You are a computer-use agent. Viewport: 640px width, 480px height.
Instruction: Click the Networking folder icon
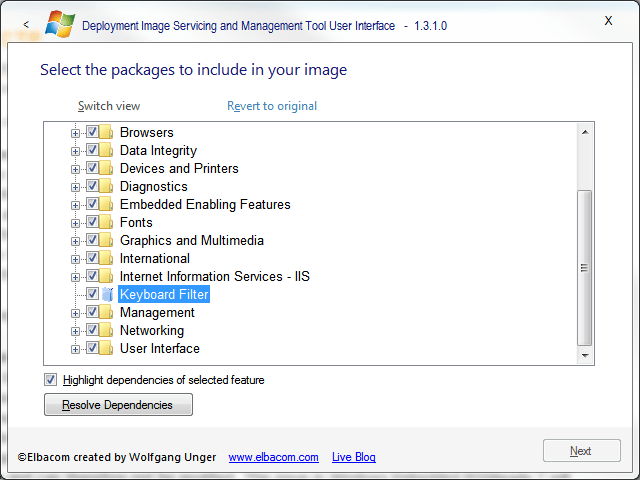pyautogui.click(x=106, y=330)
